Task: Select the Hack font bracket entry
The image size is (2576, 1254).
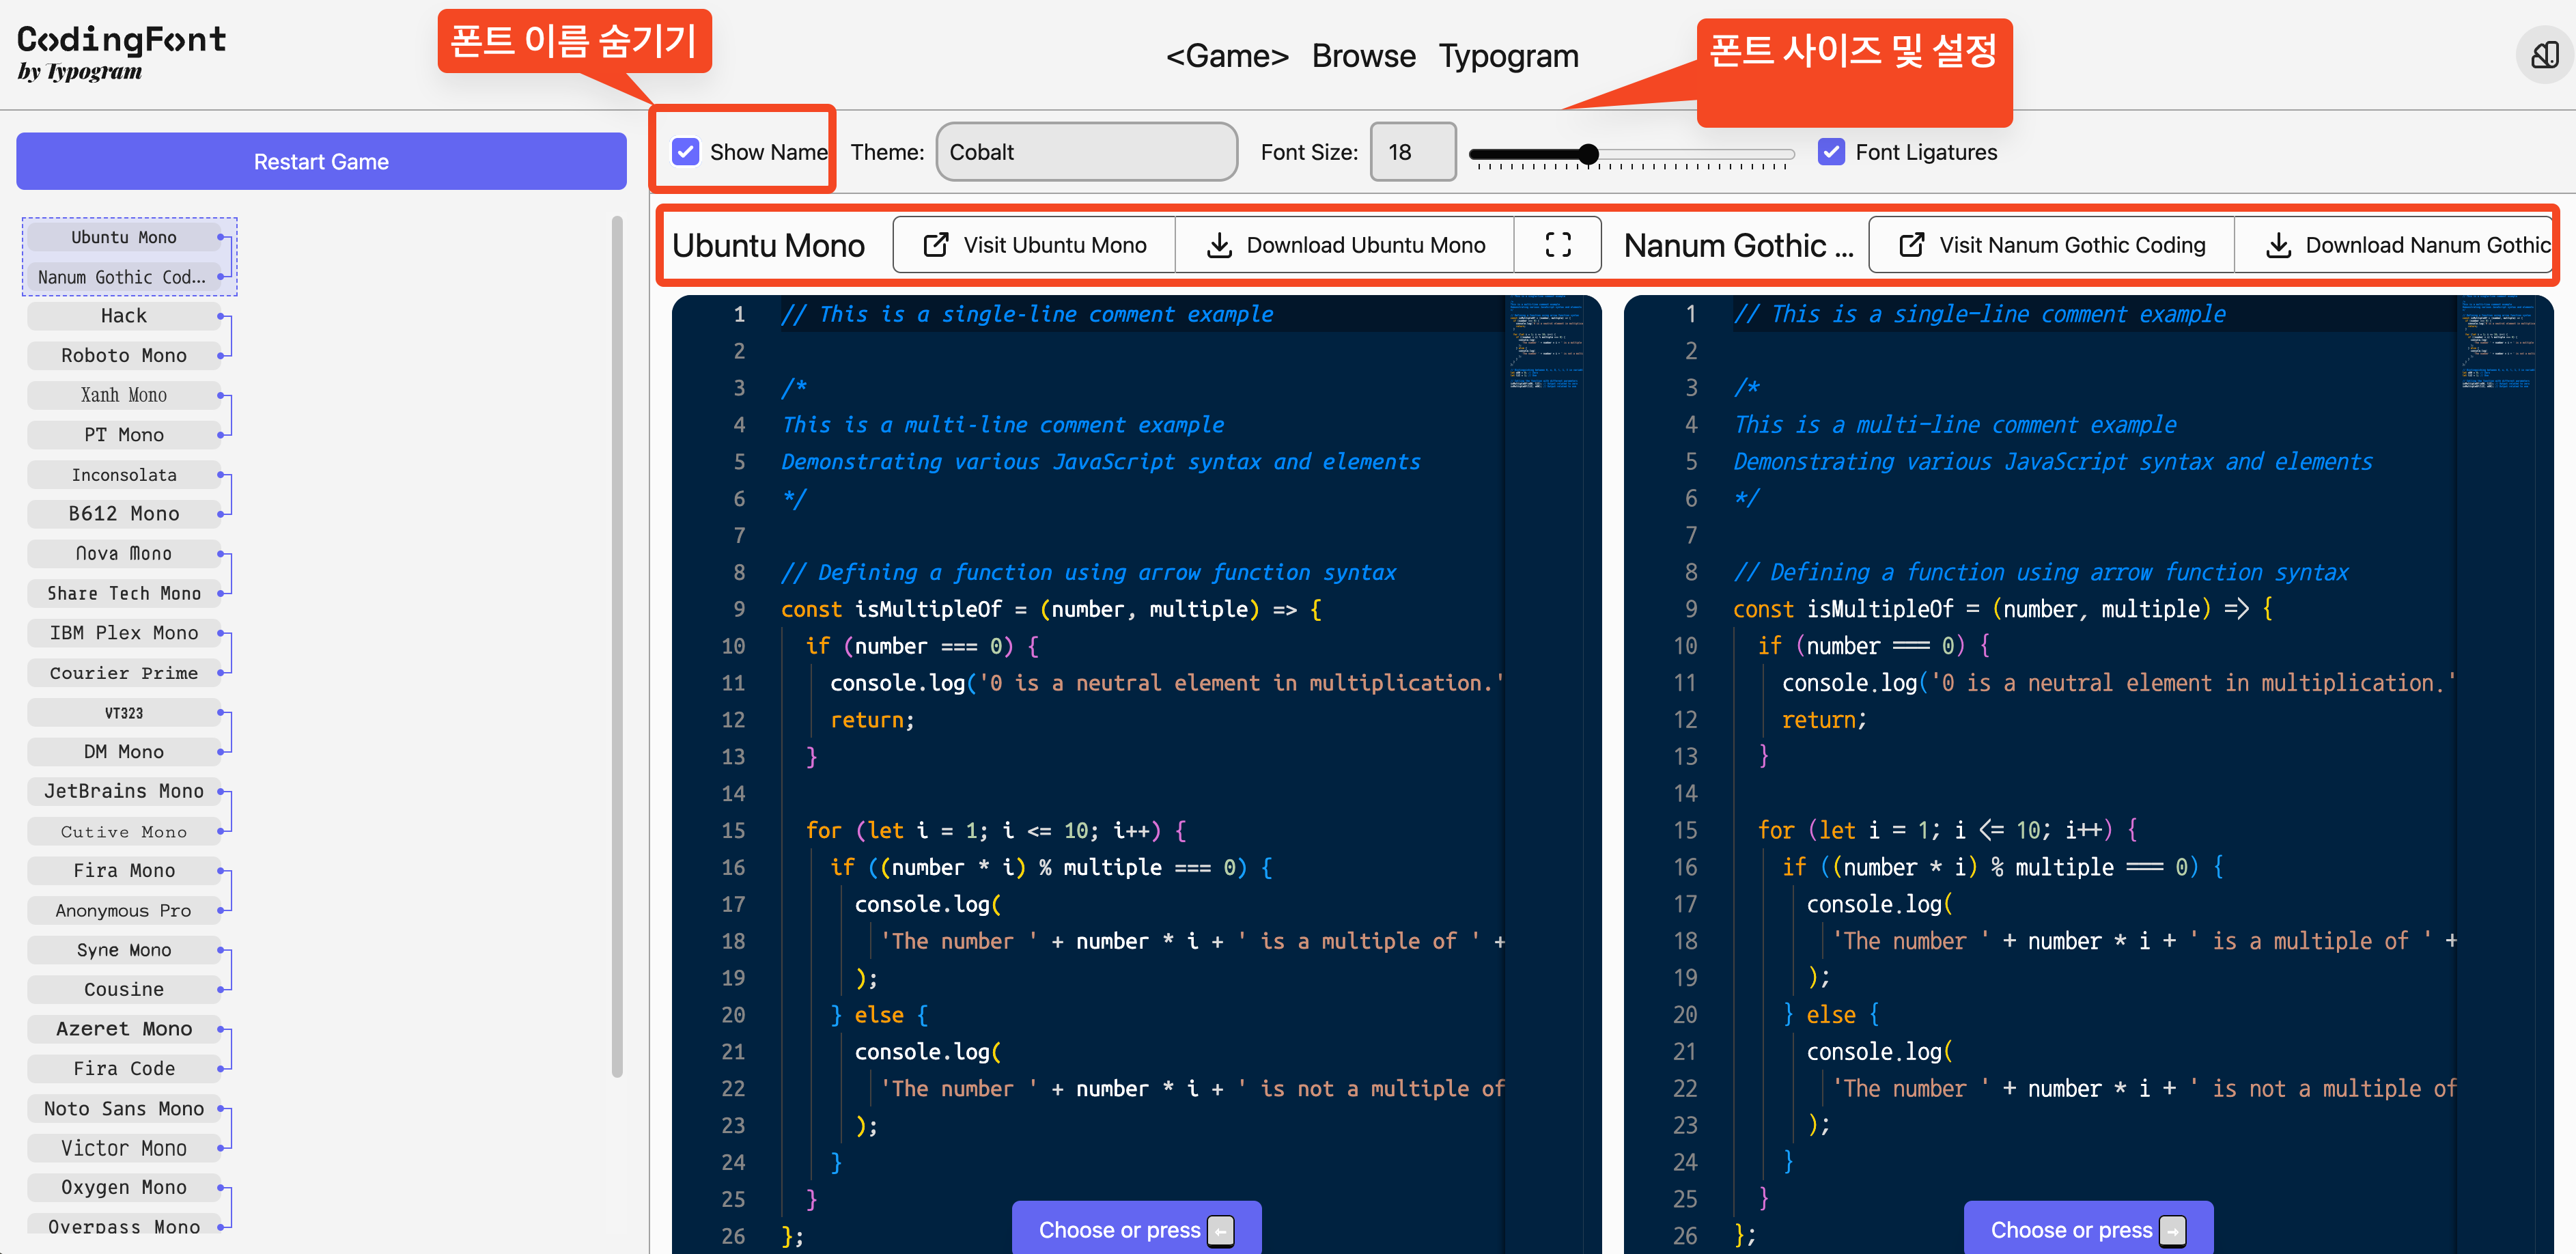Action: point(124,316)
